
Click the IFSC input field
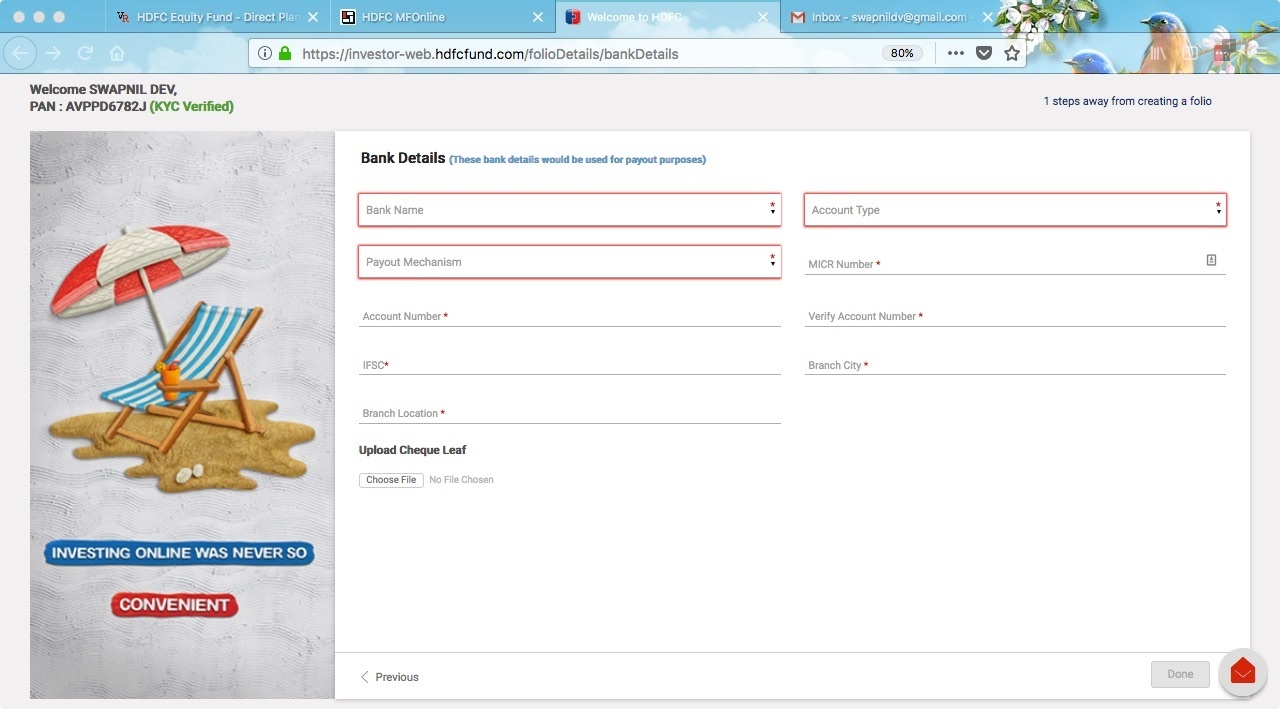[x=570, y=364]
